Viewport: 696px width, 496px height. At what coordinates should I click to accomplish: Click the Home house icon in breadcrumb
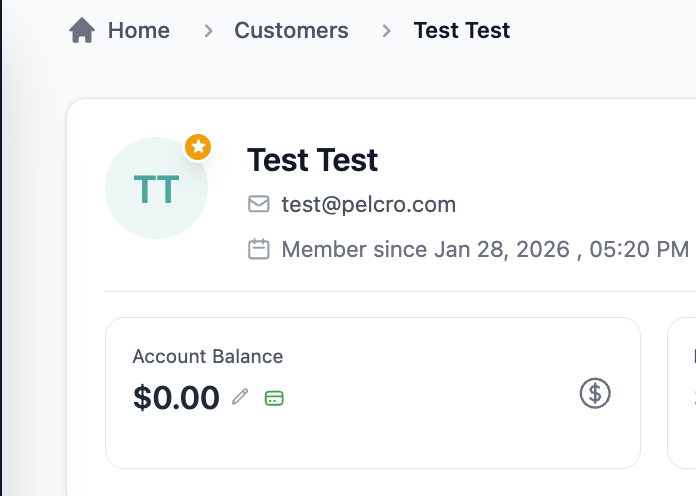coord(82,31)
